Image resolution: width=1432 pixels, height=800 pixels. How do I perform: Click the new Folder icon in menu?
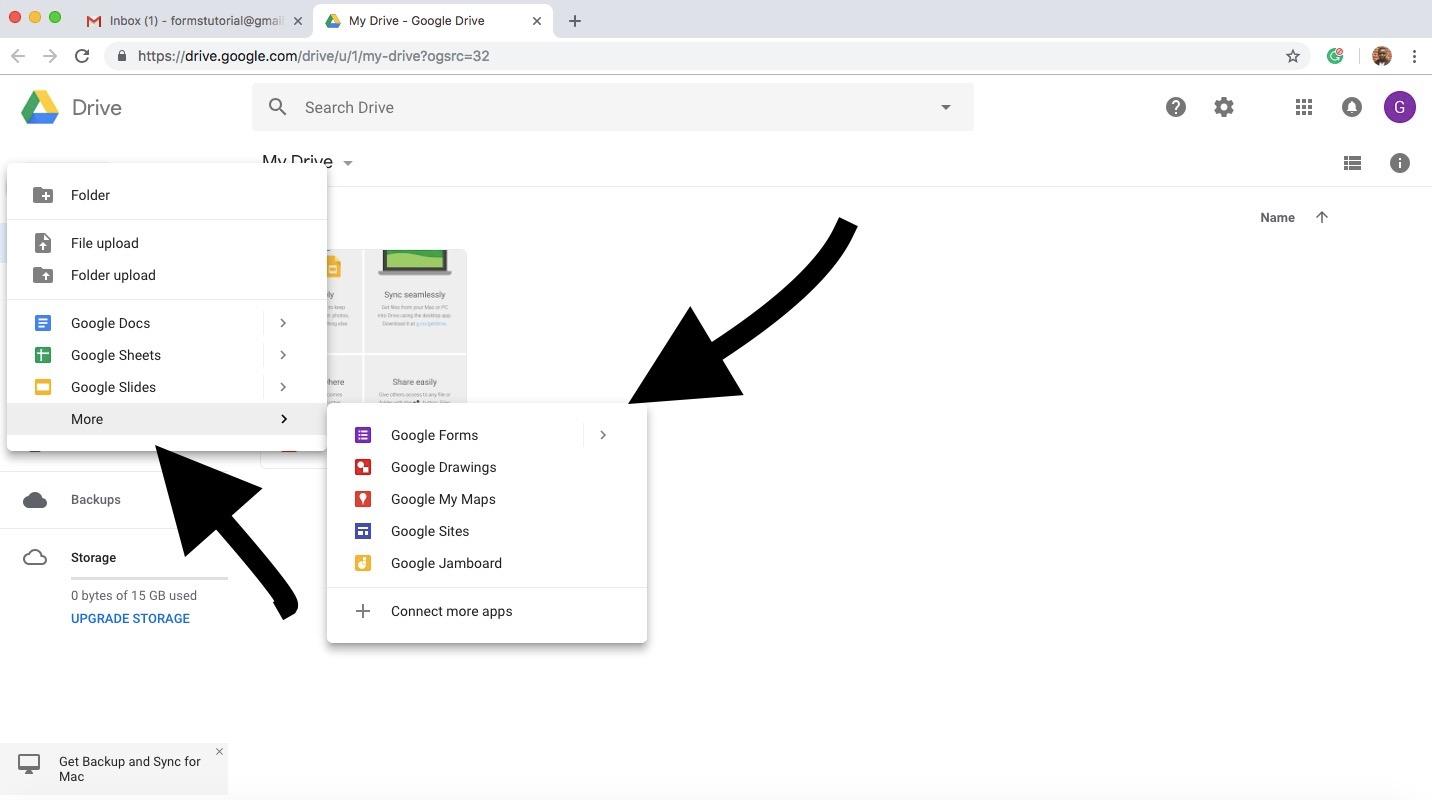(43, 195)
